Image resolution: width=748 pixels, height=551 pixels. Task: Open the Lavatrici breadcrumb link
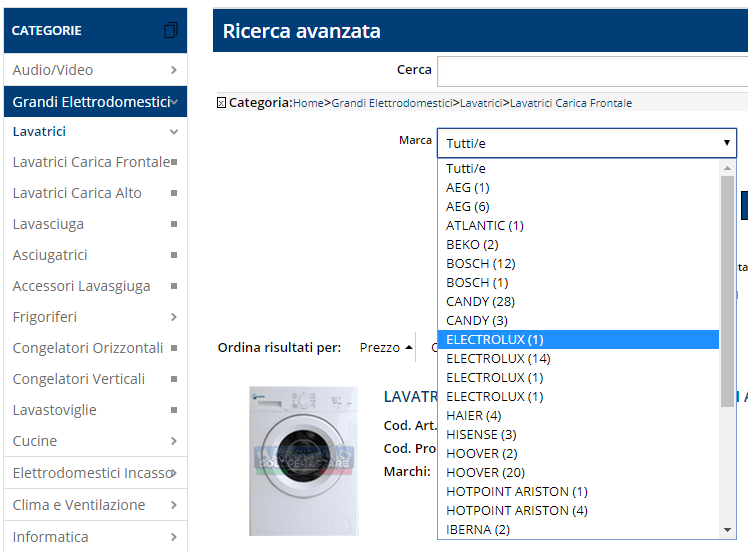[x=481, y=103]
